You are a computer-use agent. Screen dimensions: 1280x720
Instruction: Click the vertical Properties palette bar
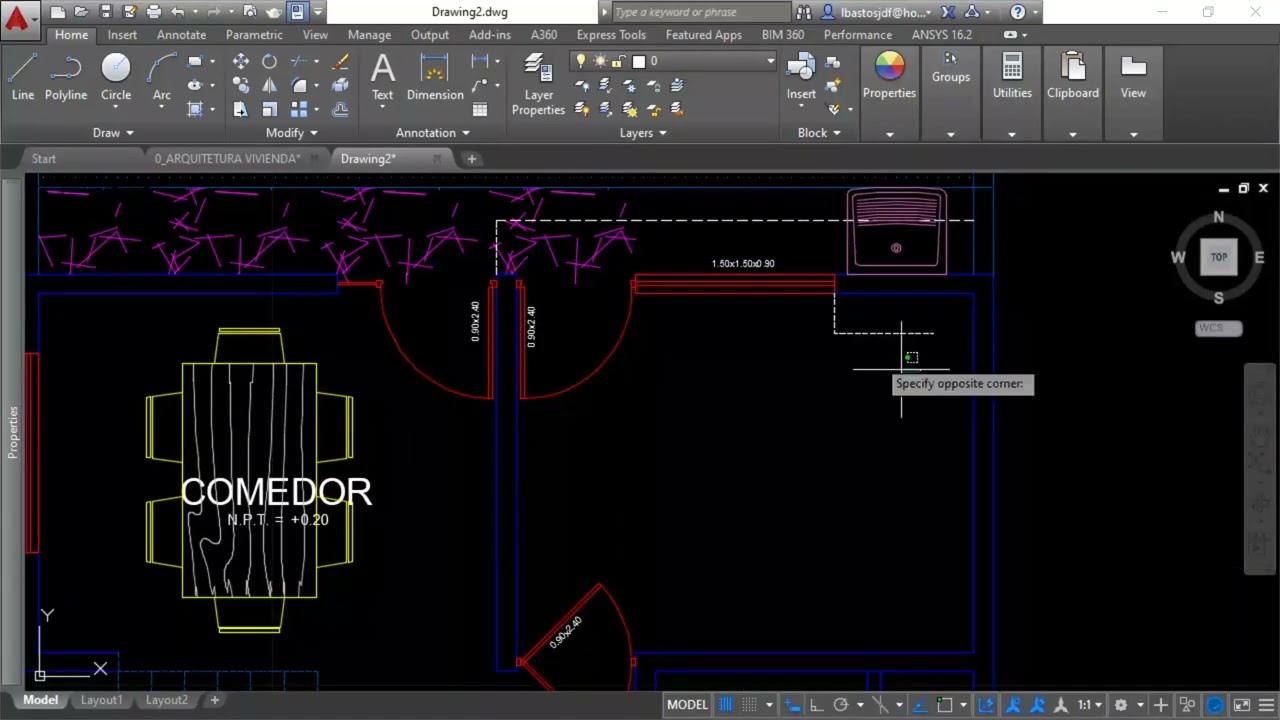coord(13,432)
